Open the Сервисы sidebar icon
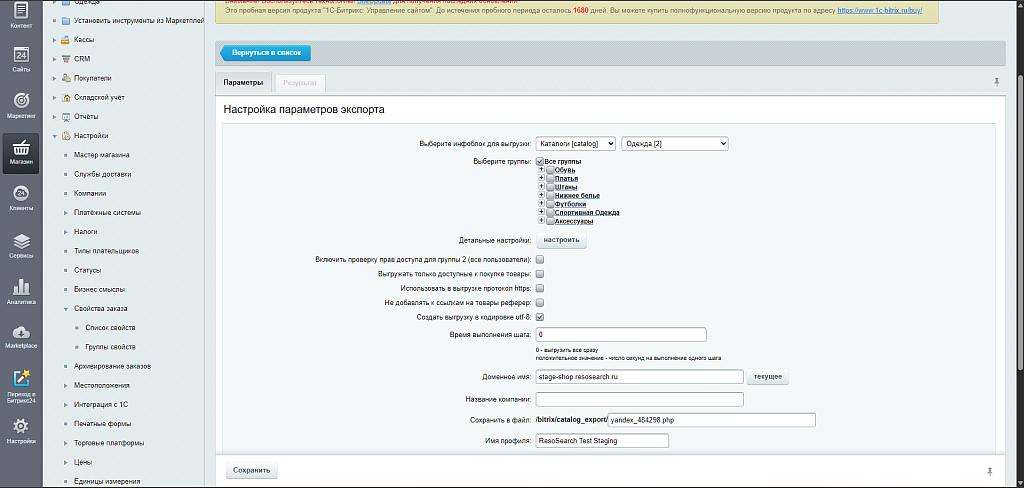Image resolution: width=1024 pixels, height=488 pixels. (21, 245)
